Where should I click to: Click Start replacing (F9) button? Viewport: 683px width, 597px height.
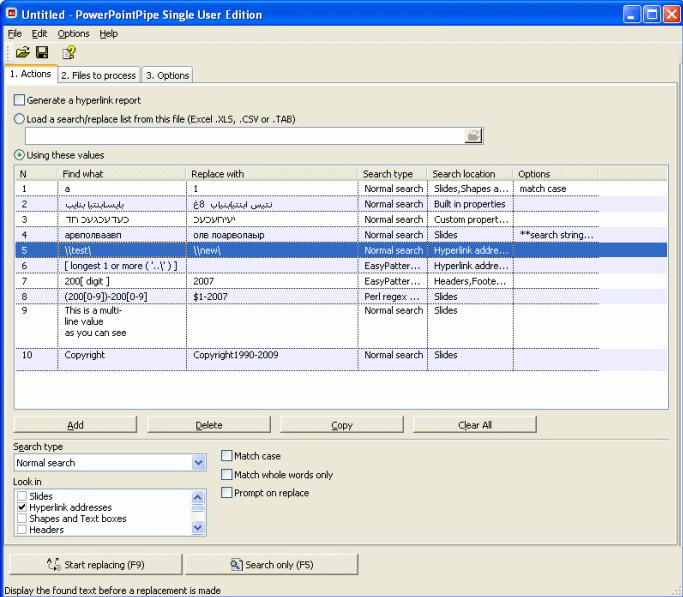tap(95, 564)
